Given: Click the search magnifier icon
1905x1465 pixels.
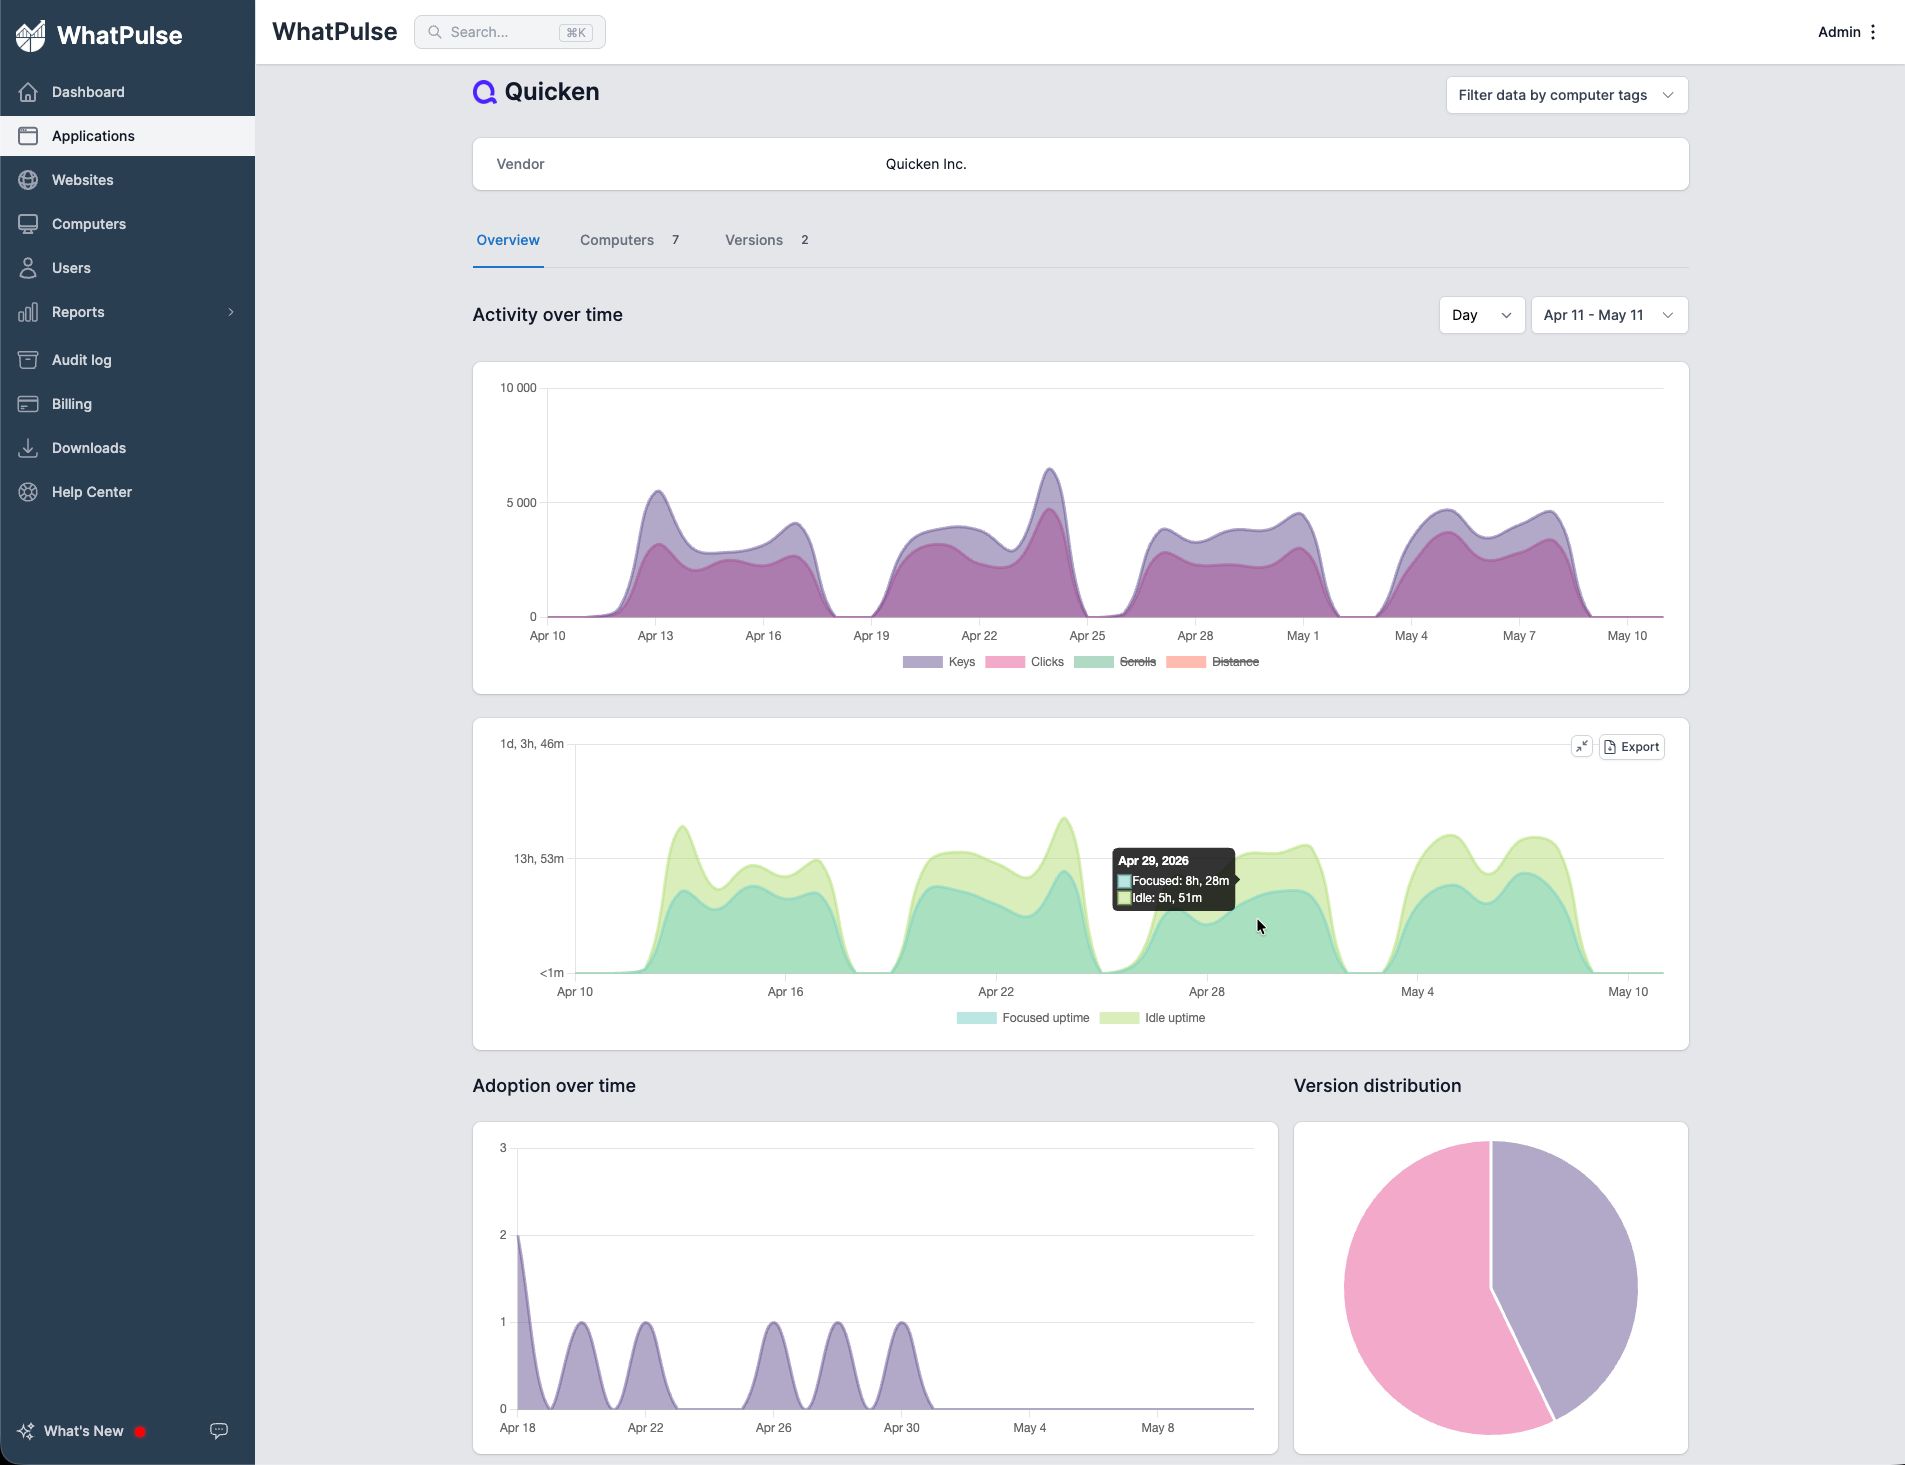Looking at the screenshot, I should click(435, 32).
